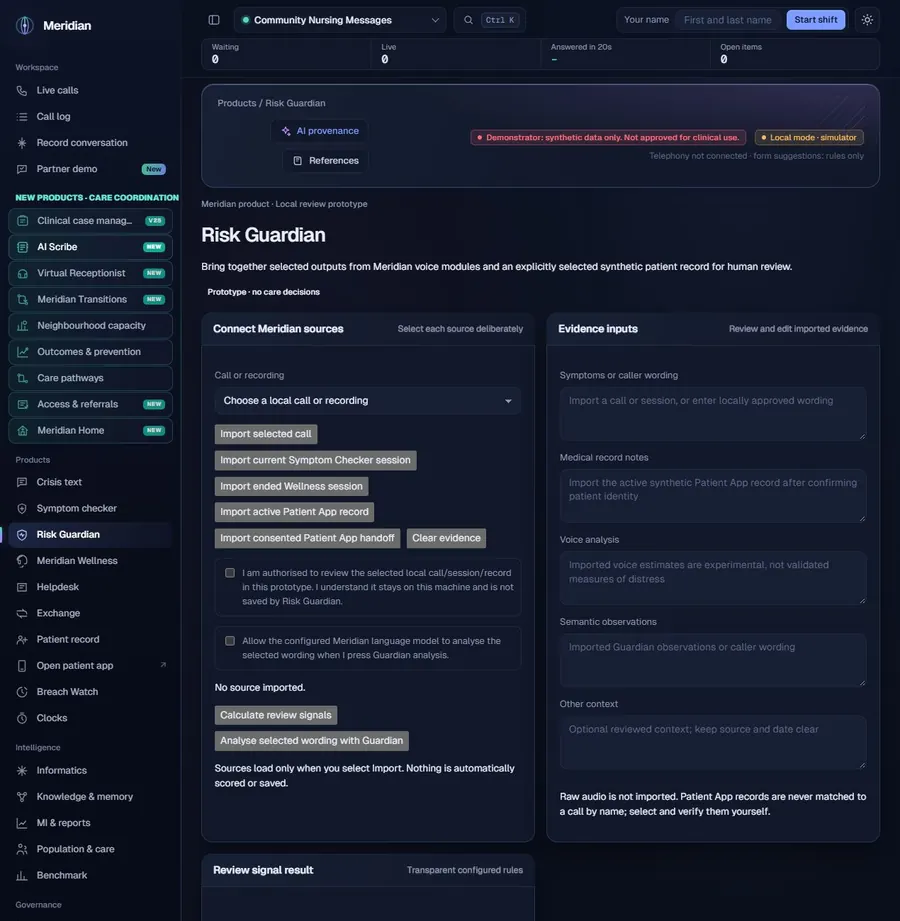Click Import selected call
This screenshot has height=921, width=900.
click(266, 434)
